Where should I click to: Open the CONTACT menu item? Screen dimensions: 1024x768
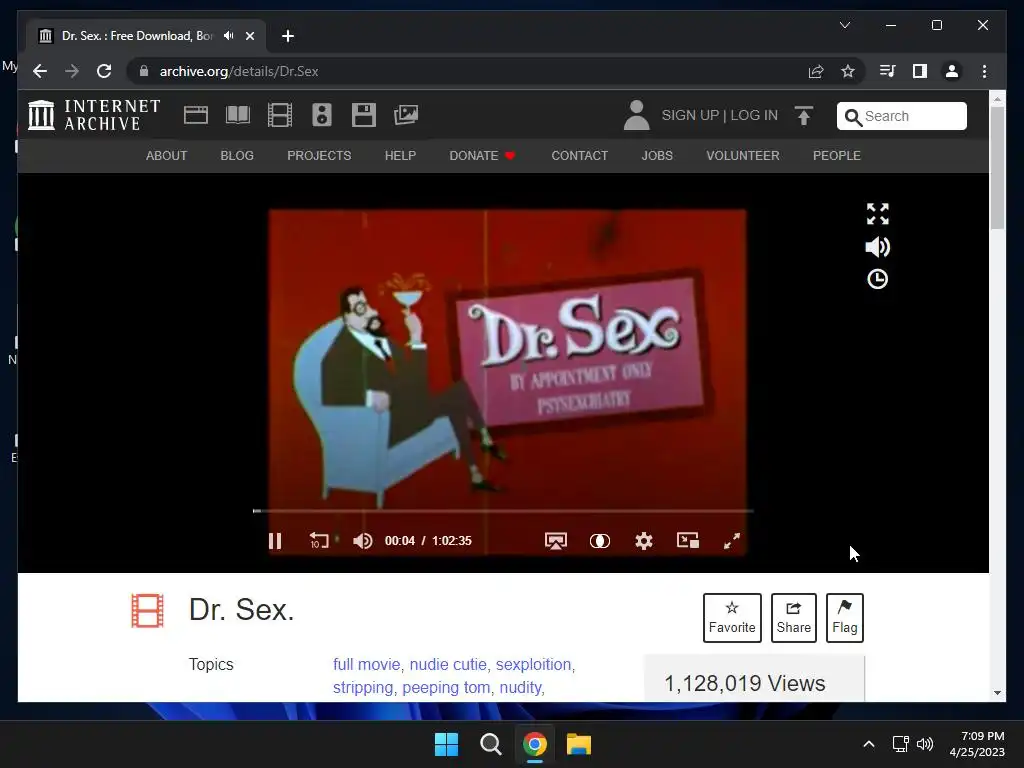tap(580, 155)
